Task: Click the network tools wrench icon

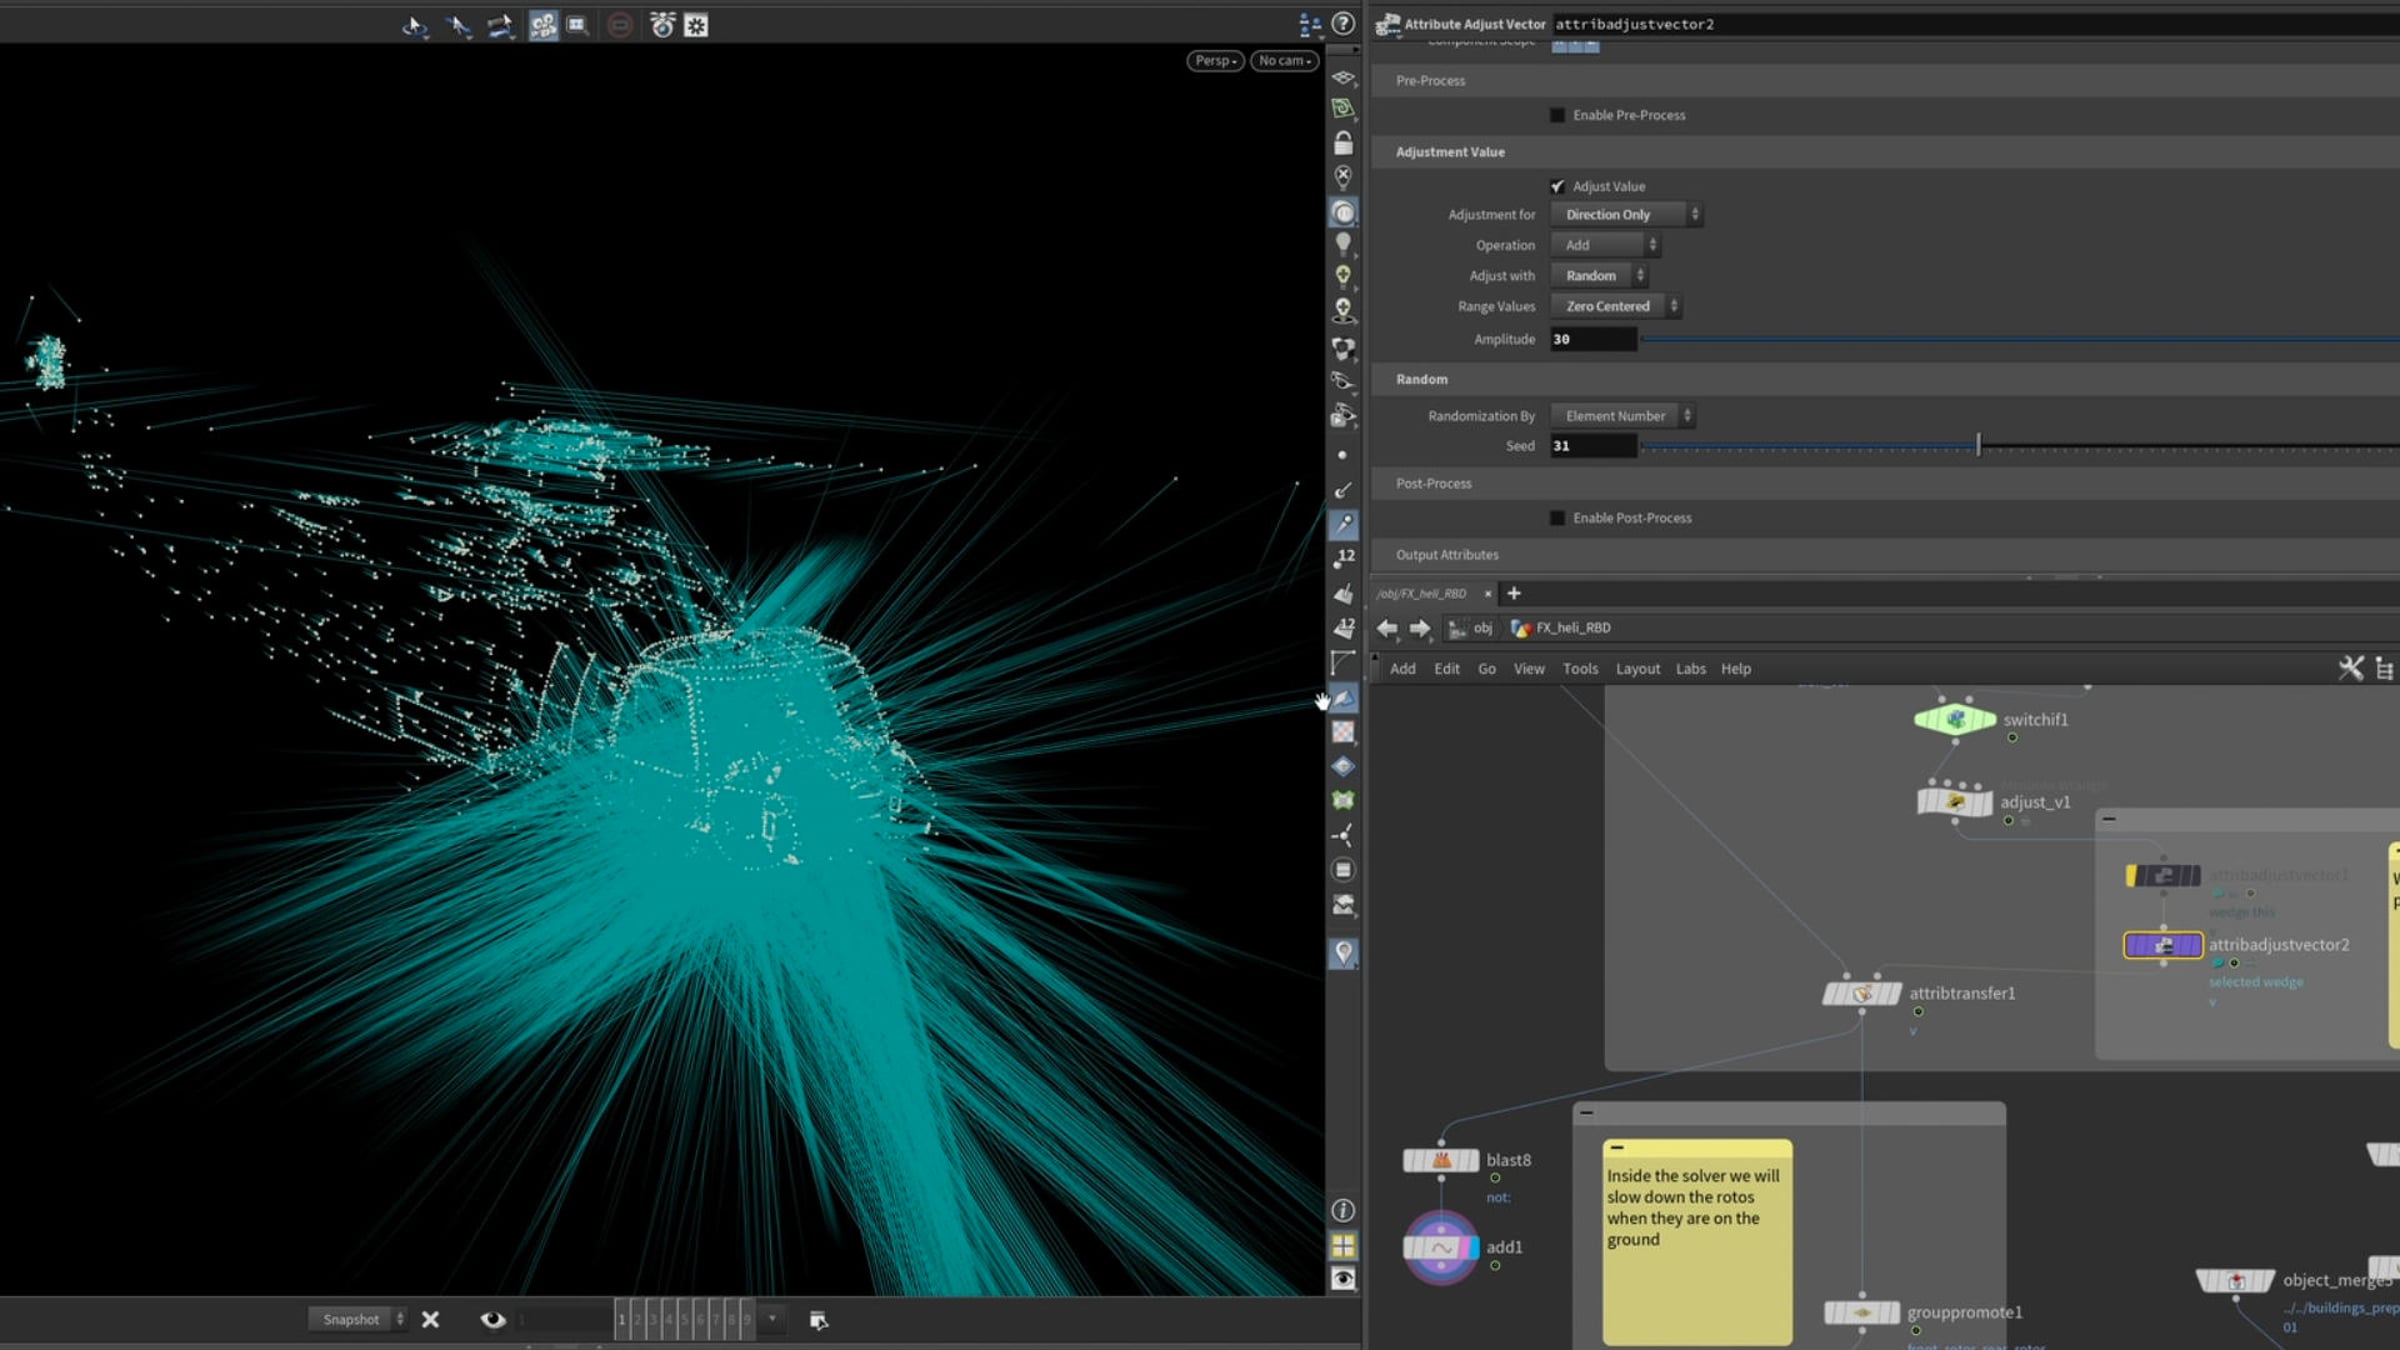Action: pos(2351,668)
